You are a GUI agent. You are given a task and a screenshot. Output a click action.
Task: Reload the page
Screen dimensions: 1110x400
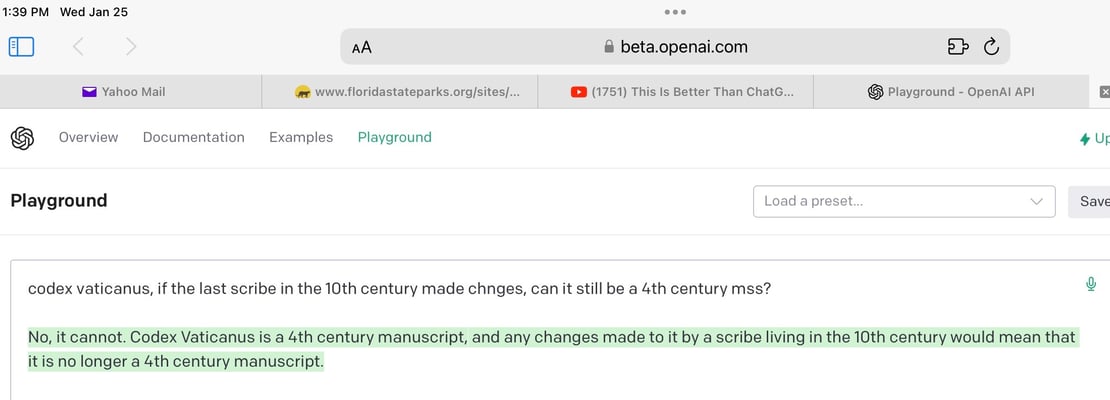tap(991, 46)
